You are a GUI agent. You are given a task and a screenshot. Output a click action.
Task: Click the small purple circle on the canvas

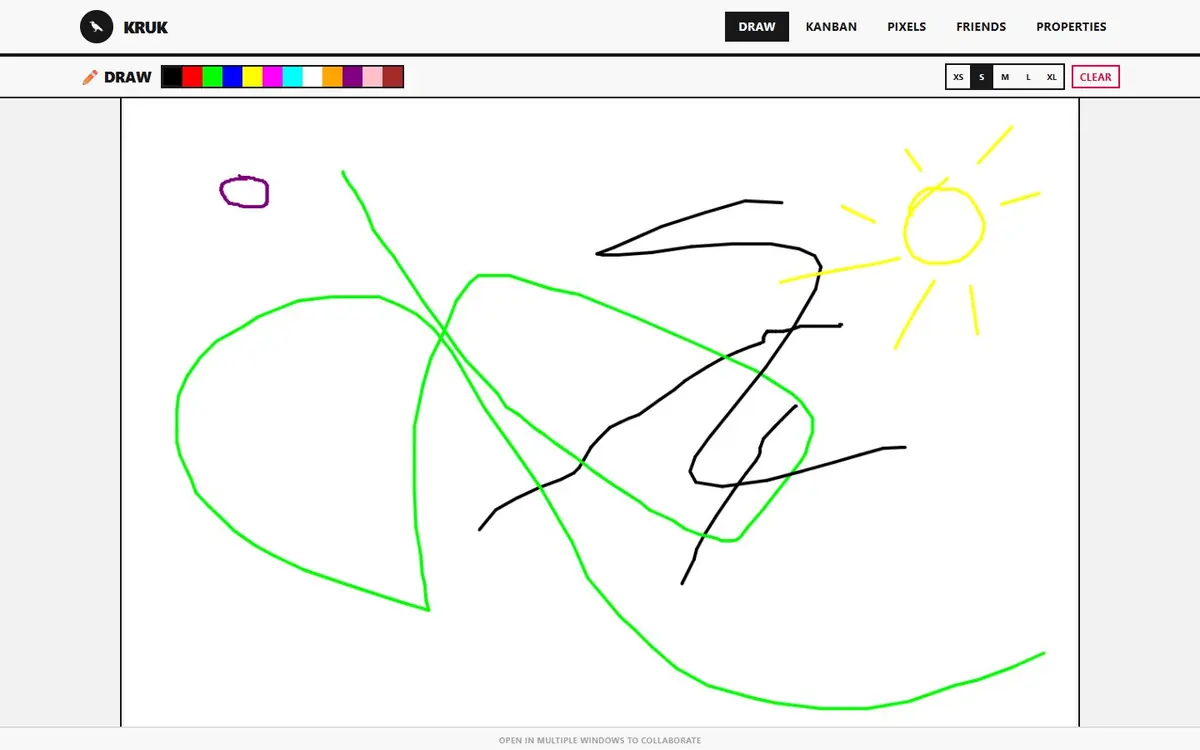(x=244, y=192)
